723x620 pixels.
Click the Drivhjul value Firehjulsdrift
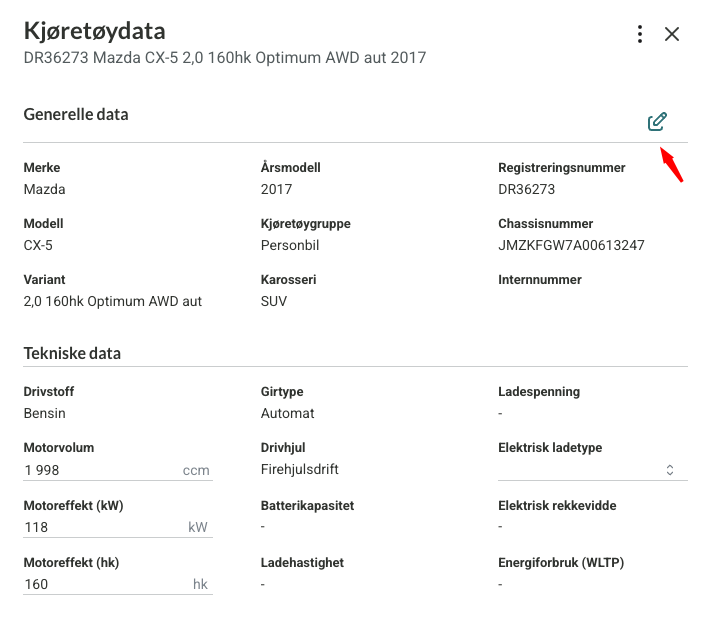(x=299, y=469)
